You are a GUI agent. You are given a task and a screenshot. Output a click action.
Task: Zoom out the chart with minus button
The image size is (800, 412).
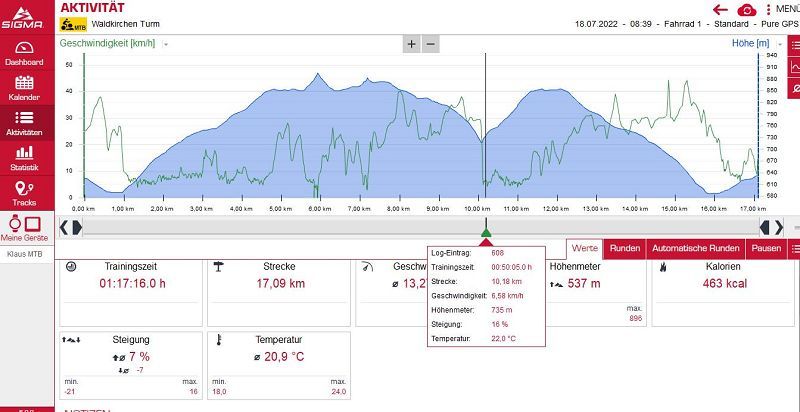coord(430,44)
